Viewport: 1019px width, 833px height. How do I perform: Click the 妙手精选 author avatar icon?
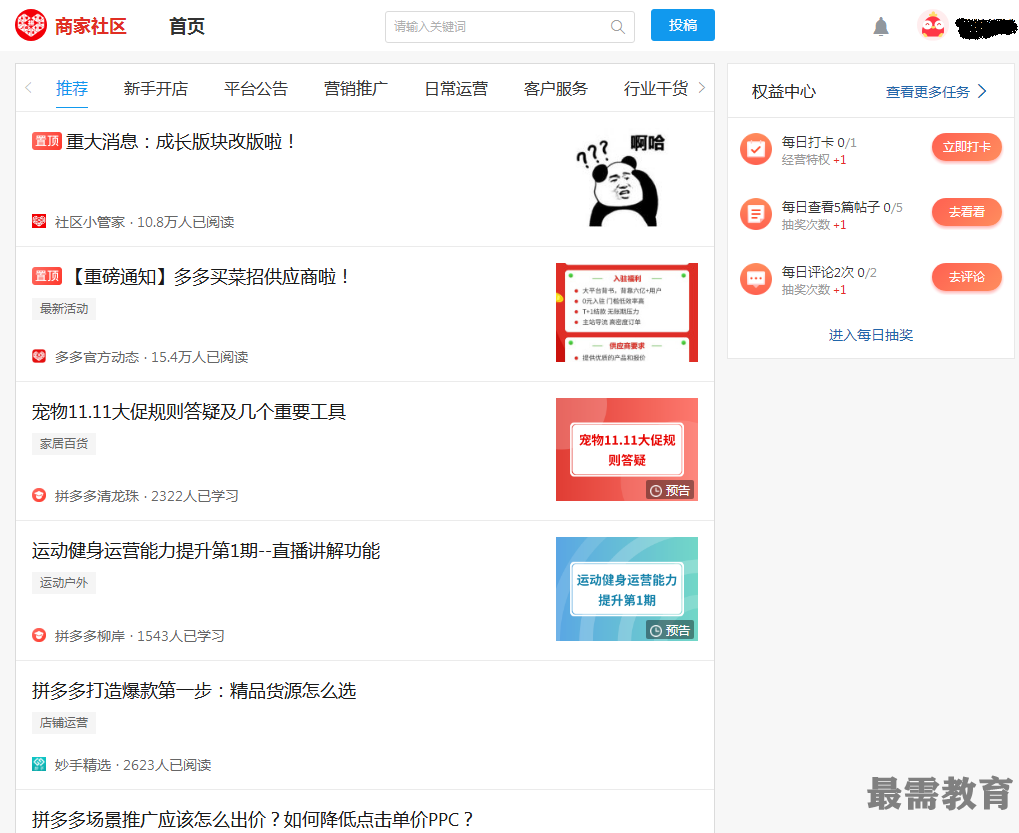click(x=39, y=764)
